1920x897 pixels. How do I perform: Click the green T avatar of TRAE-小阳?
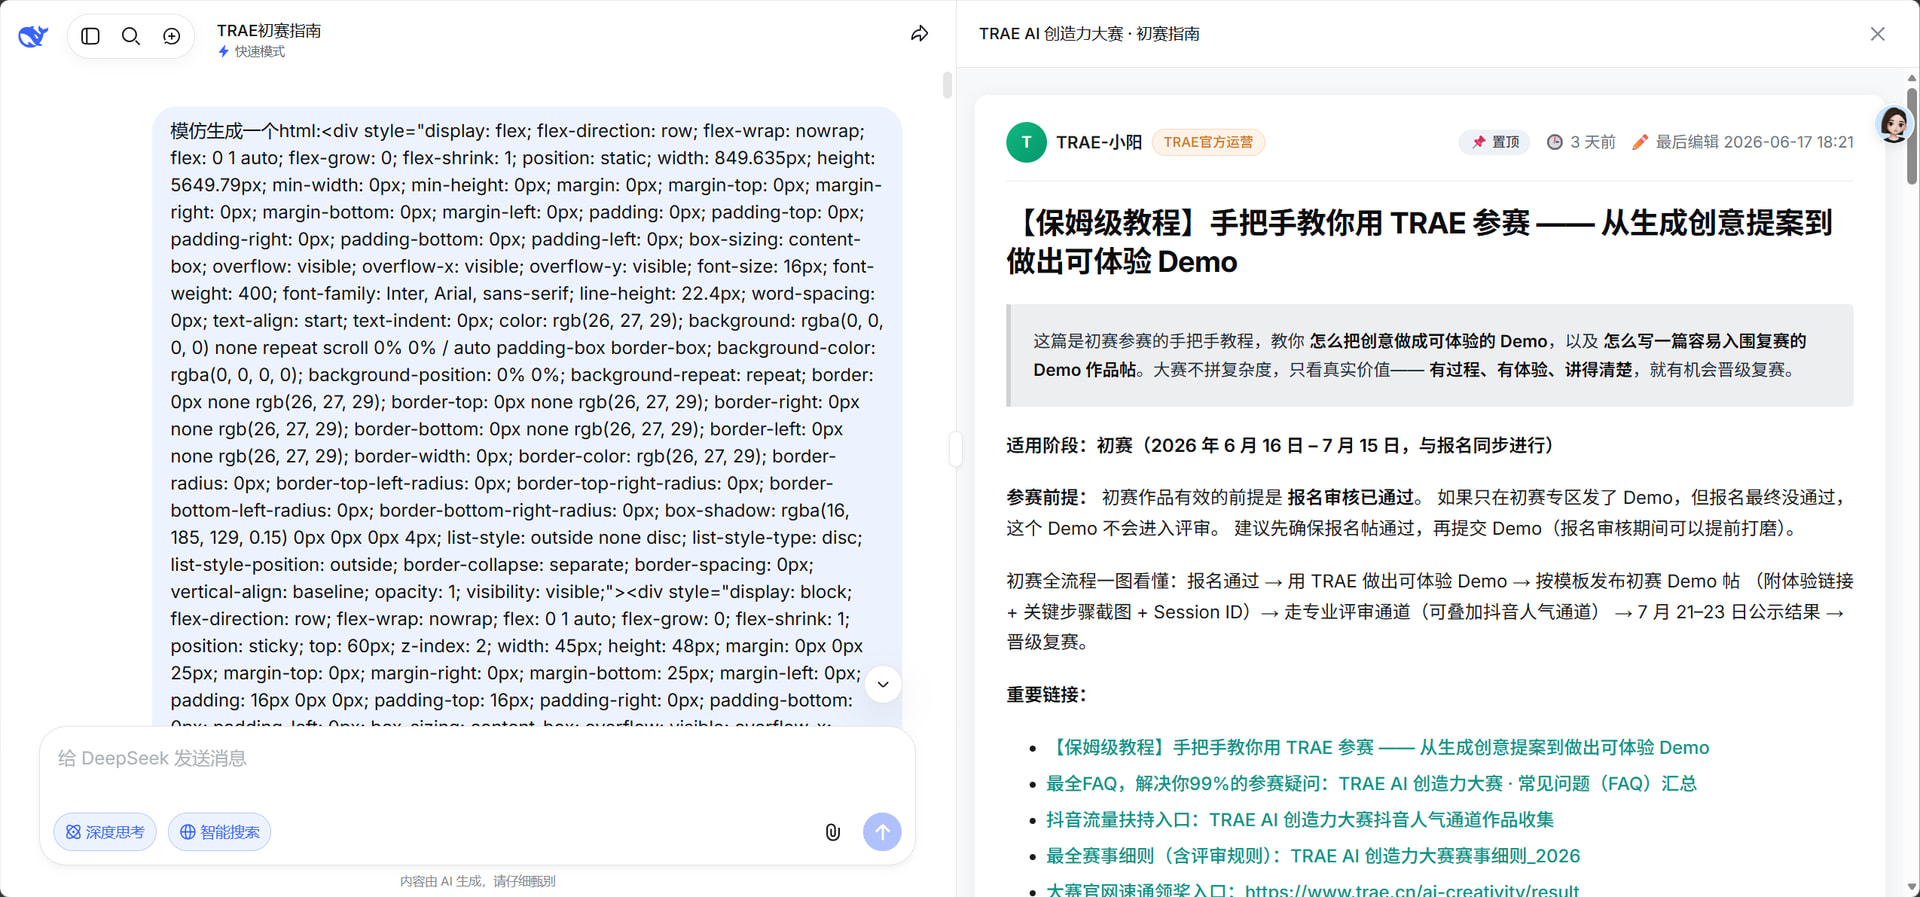coord(1026,142)
